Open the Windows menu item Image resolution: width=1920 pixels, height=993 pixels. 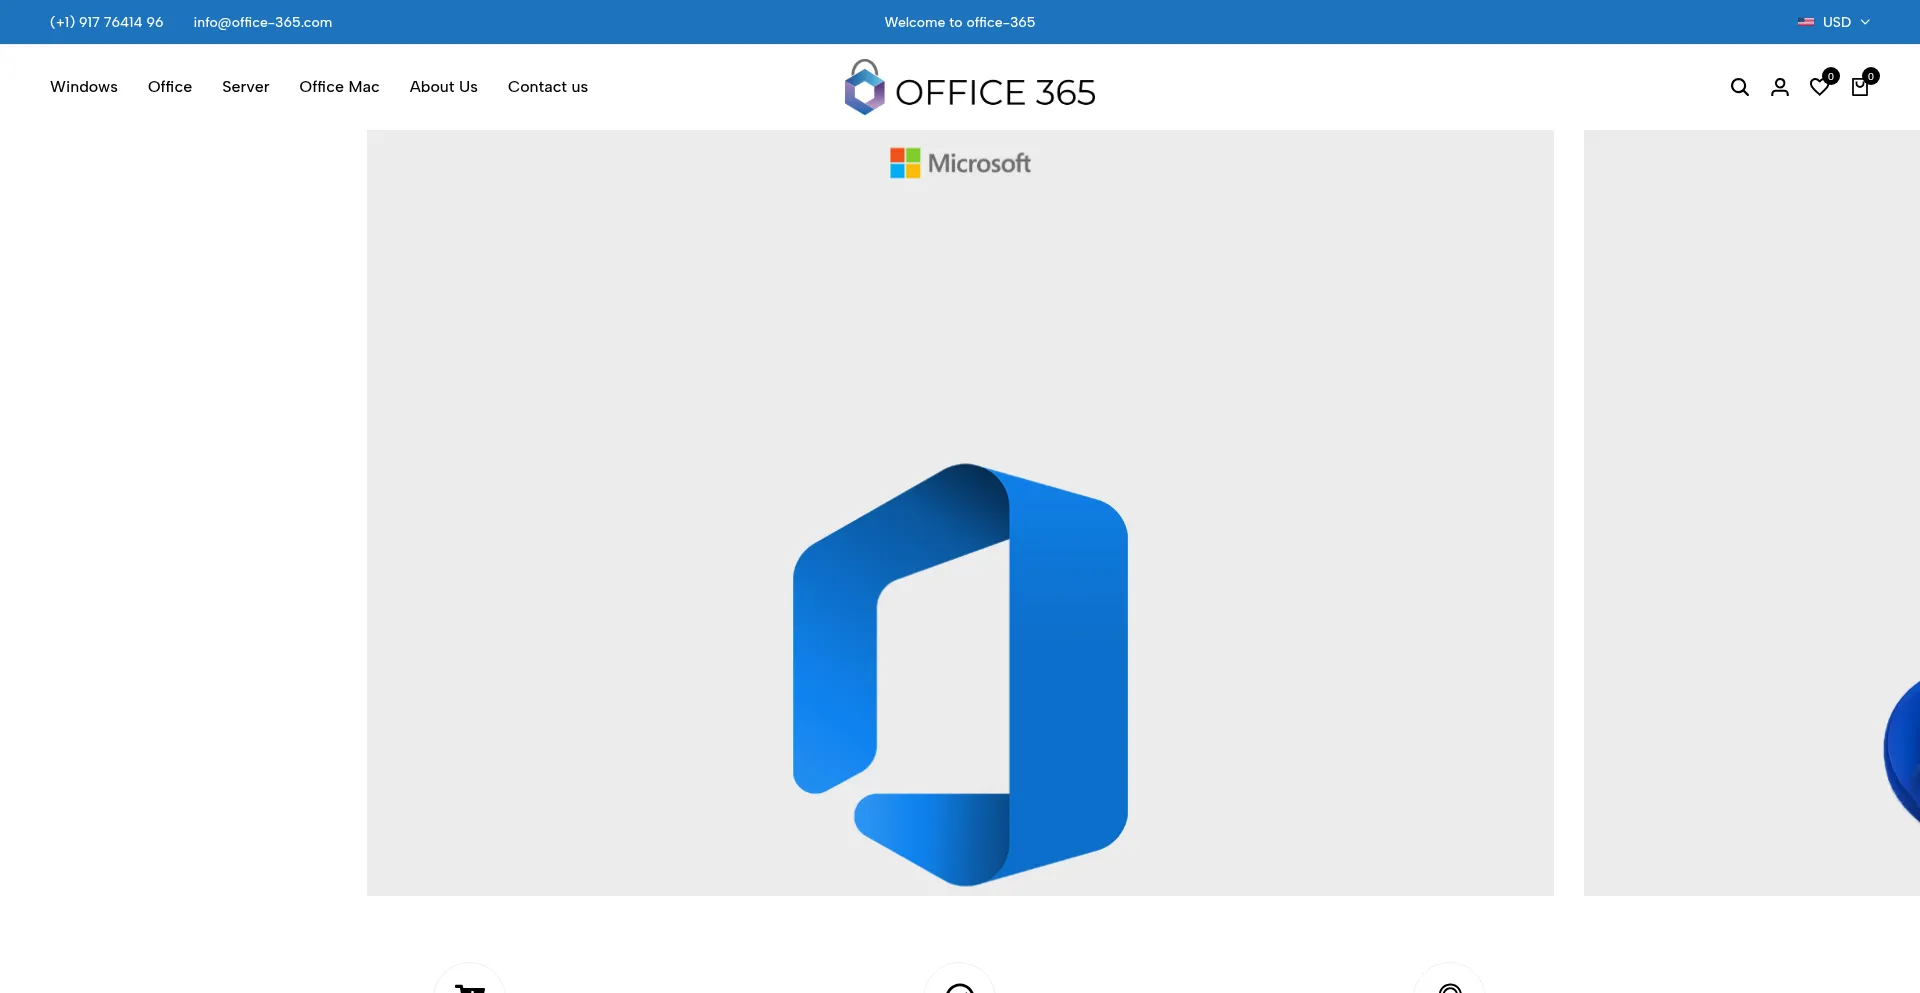84,87
